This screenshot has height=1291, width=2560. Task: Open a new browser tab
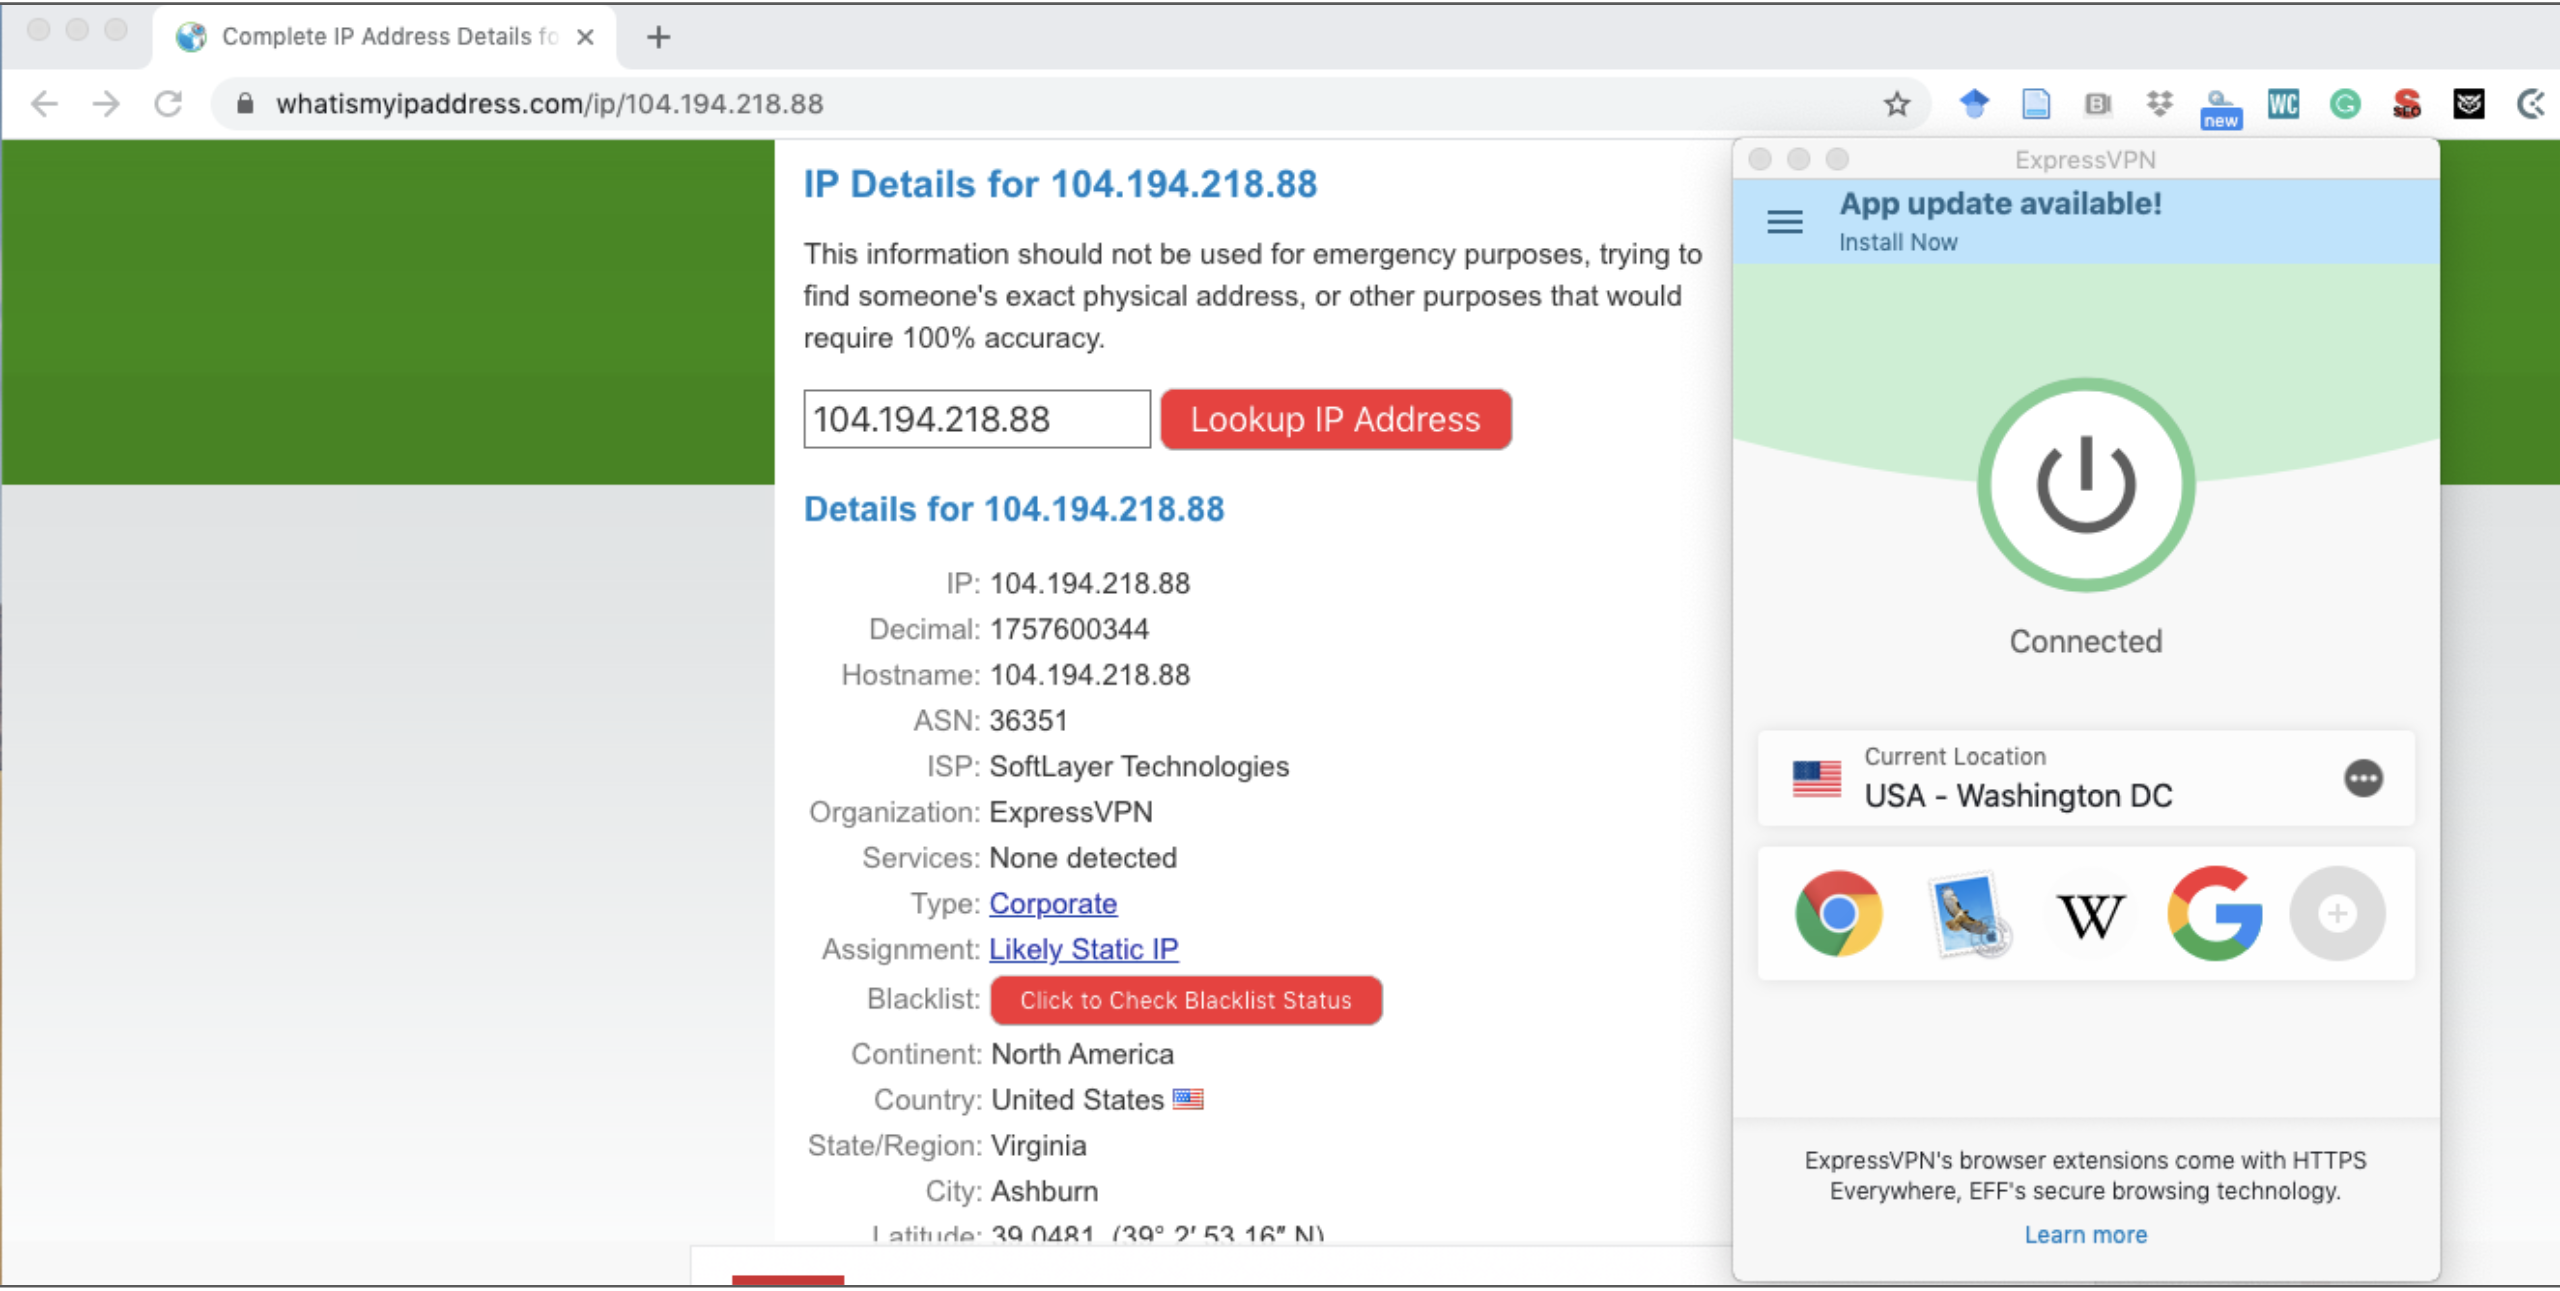point(658,37)
